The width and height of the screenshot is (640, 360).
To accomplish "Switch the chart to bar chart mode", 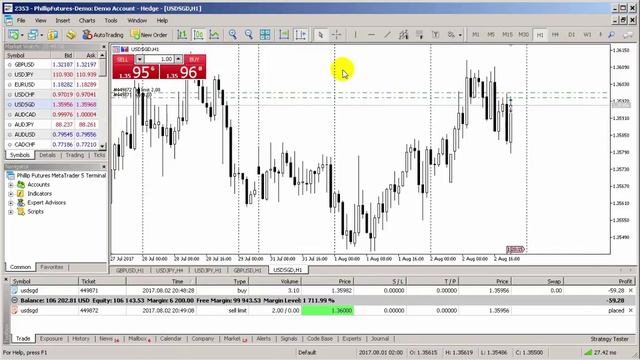I will pyautogui.click(x=182, y=35).
